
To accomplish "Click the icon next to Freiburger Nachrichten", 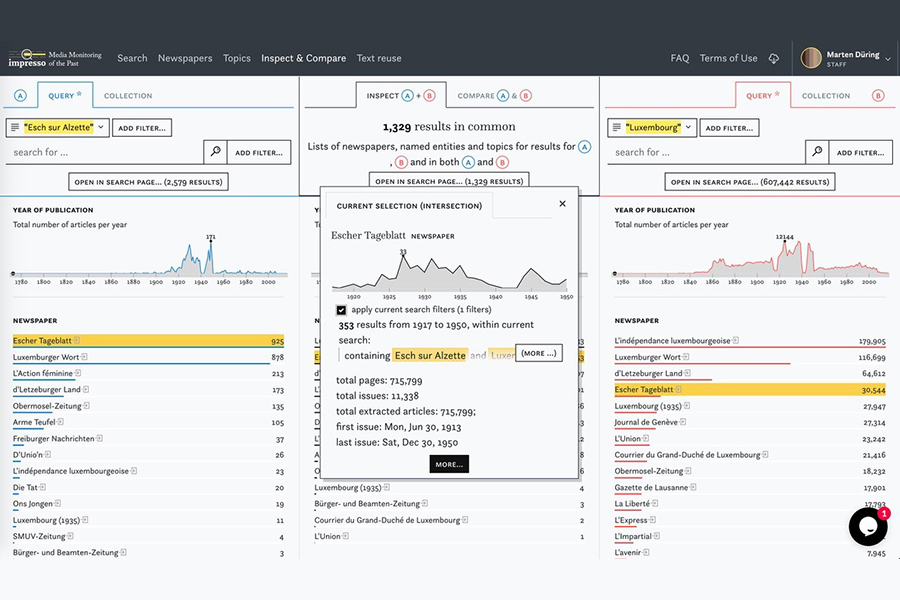I will [99, 438].
